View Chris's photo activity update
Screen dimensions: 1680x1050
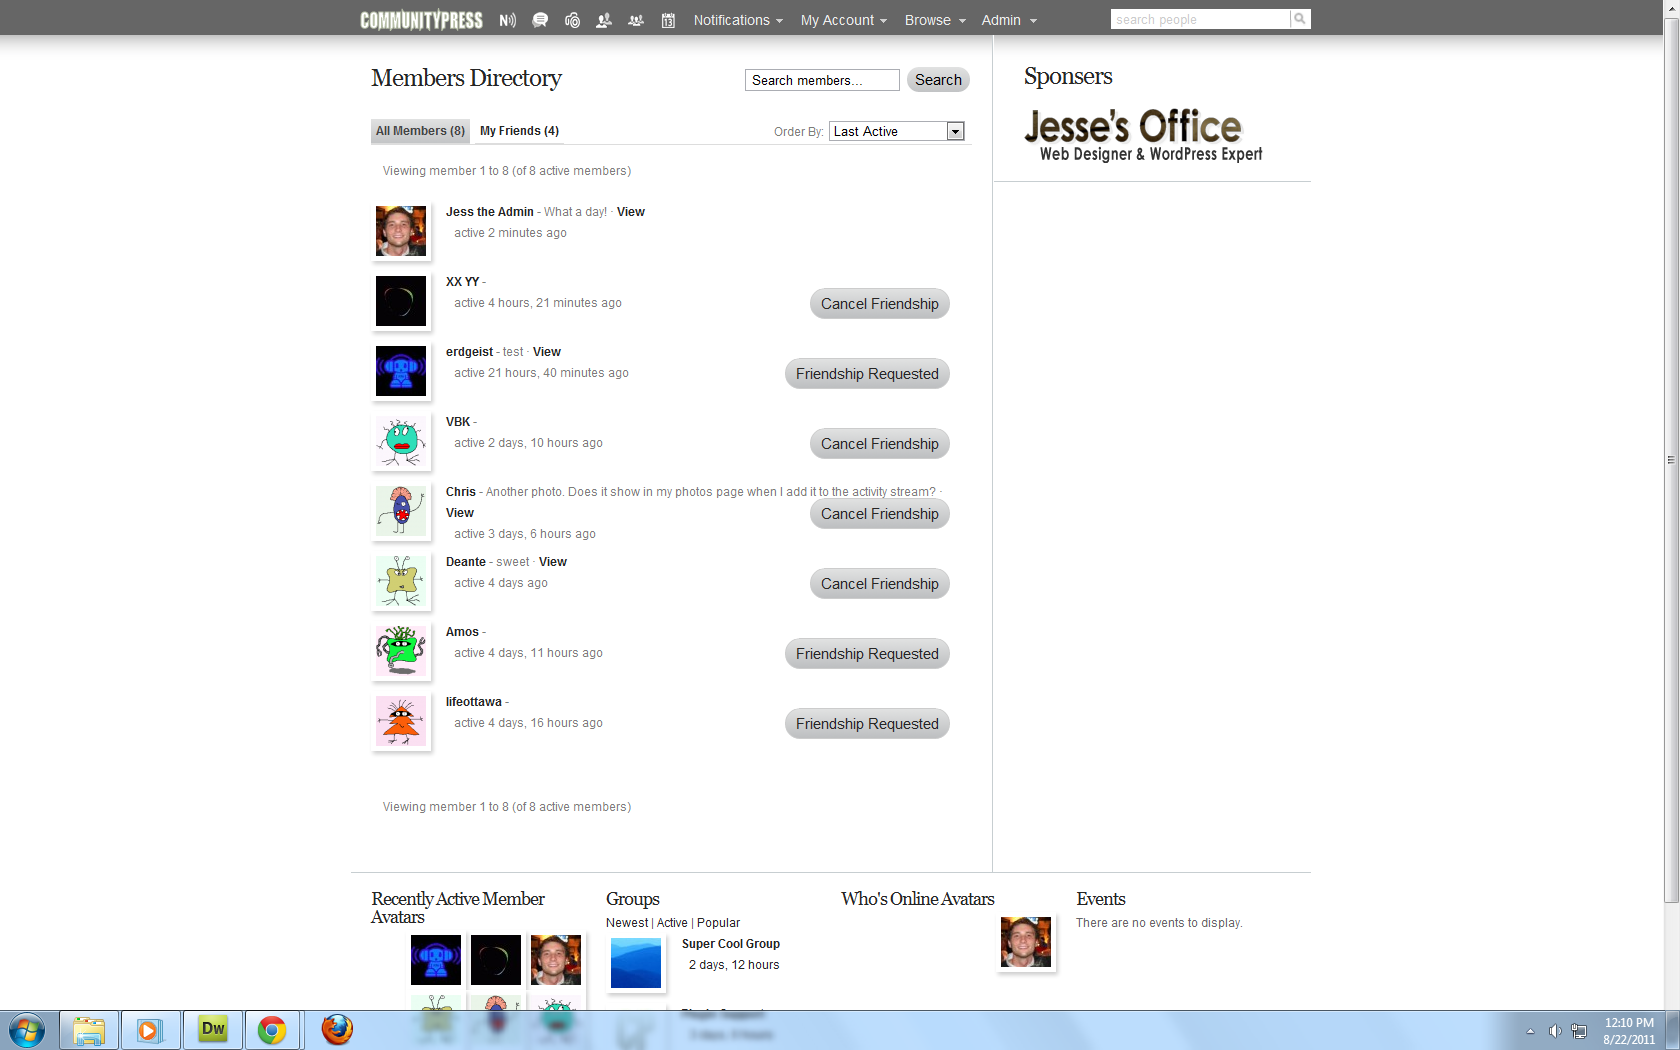point(460,513)
